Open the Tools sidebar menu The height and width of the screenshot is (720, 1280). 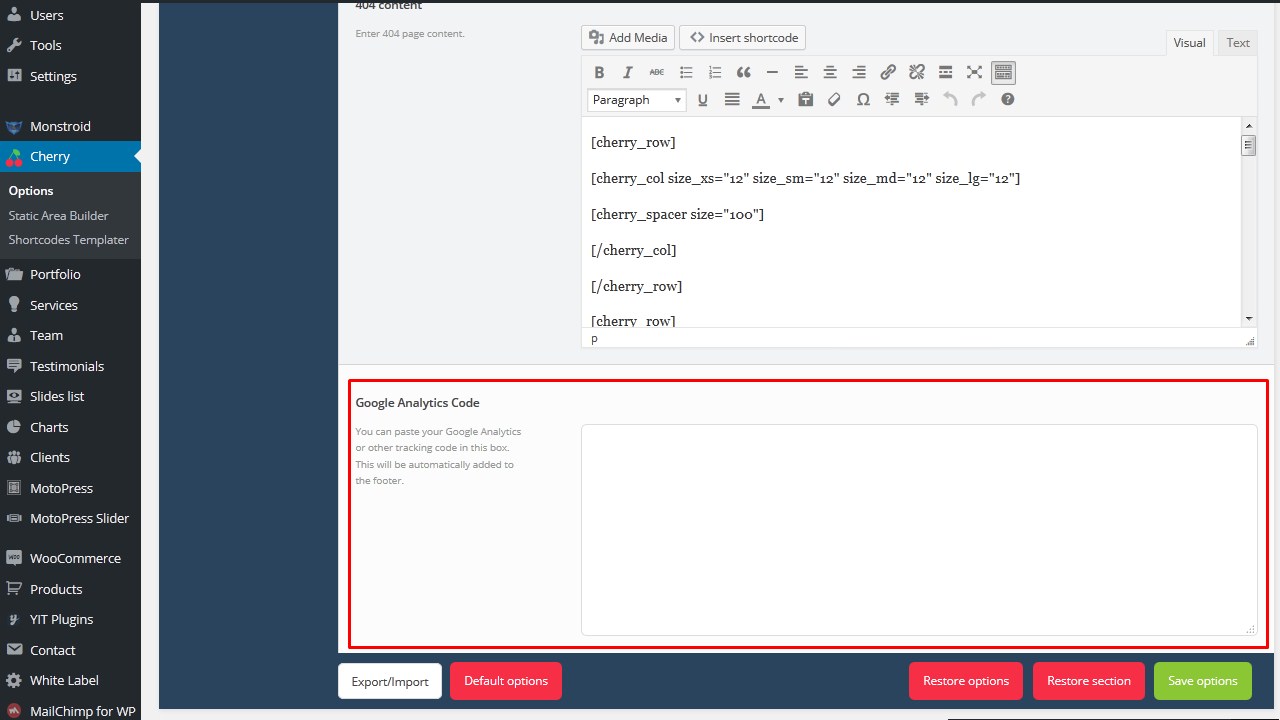click(x=70, y=45)
